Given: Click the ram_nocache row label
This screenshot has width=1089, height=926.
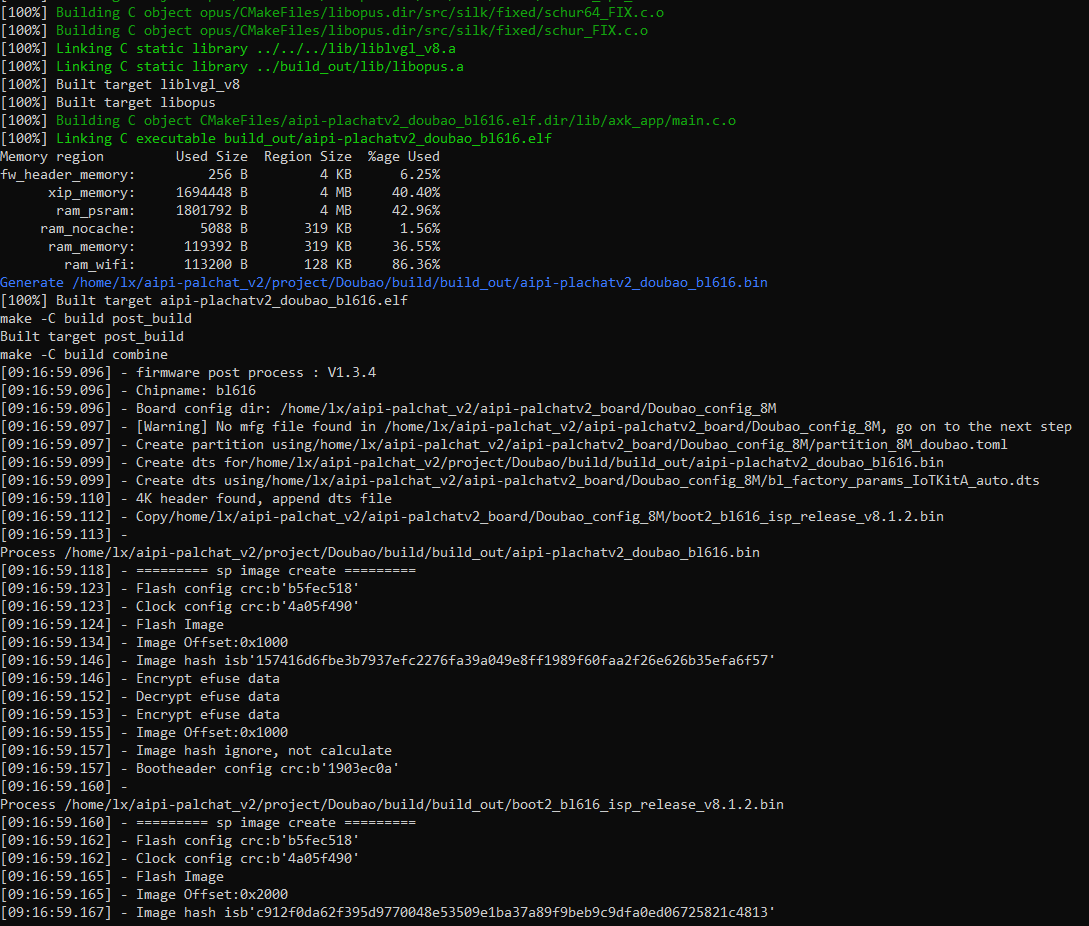Looking at the screenshot, I should point(88,229).
